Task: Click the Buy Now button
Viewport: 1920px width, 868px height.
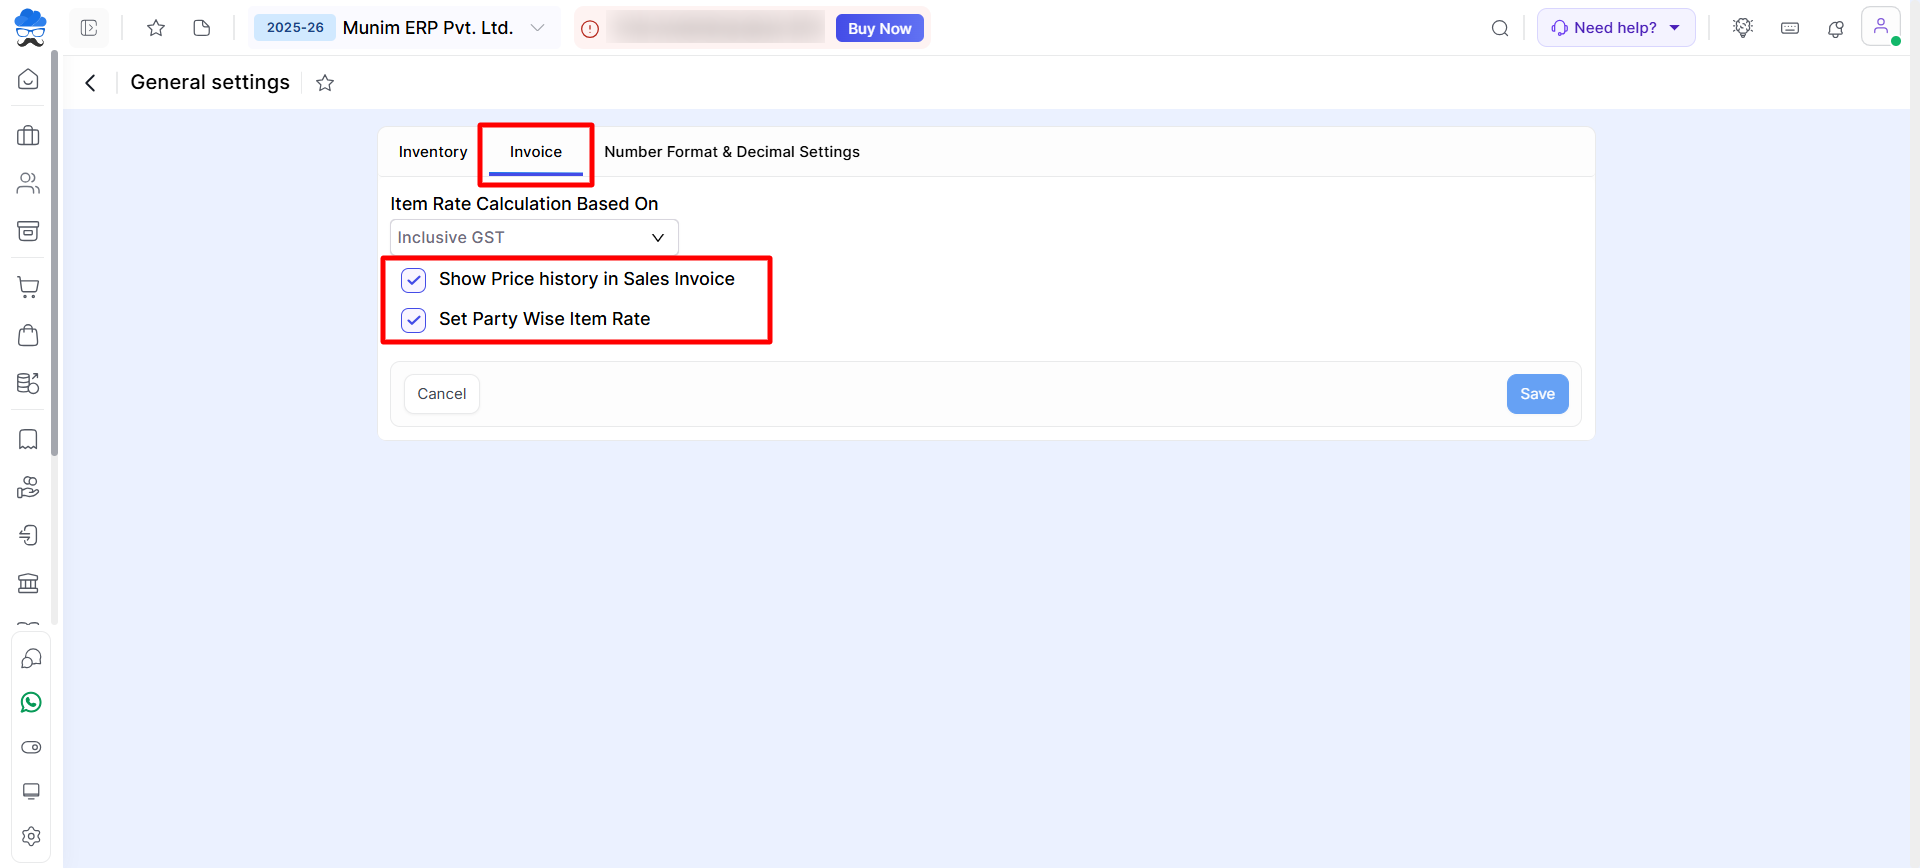Action: (879, 29)
